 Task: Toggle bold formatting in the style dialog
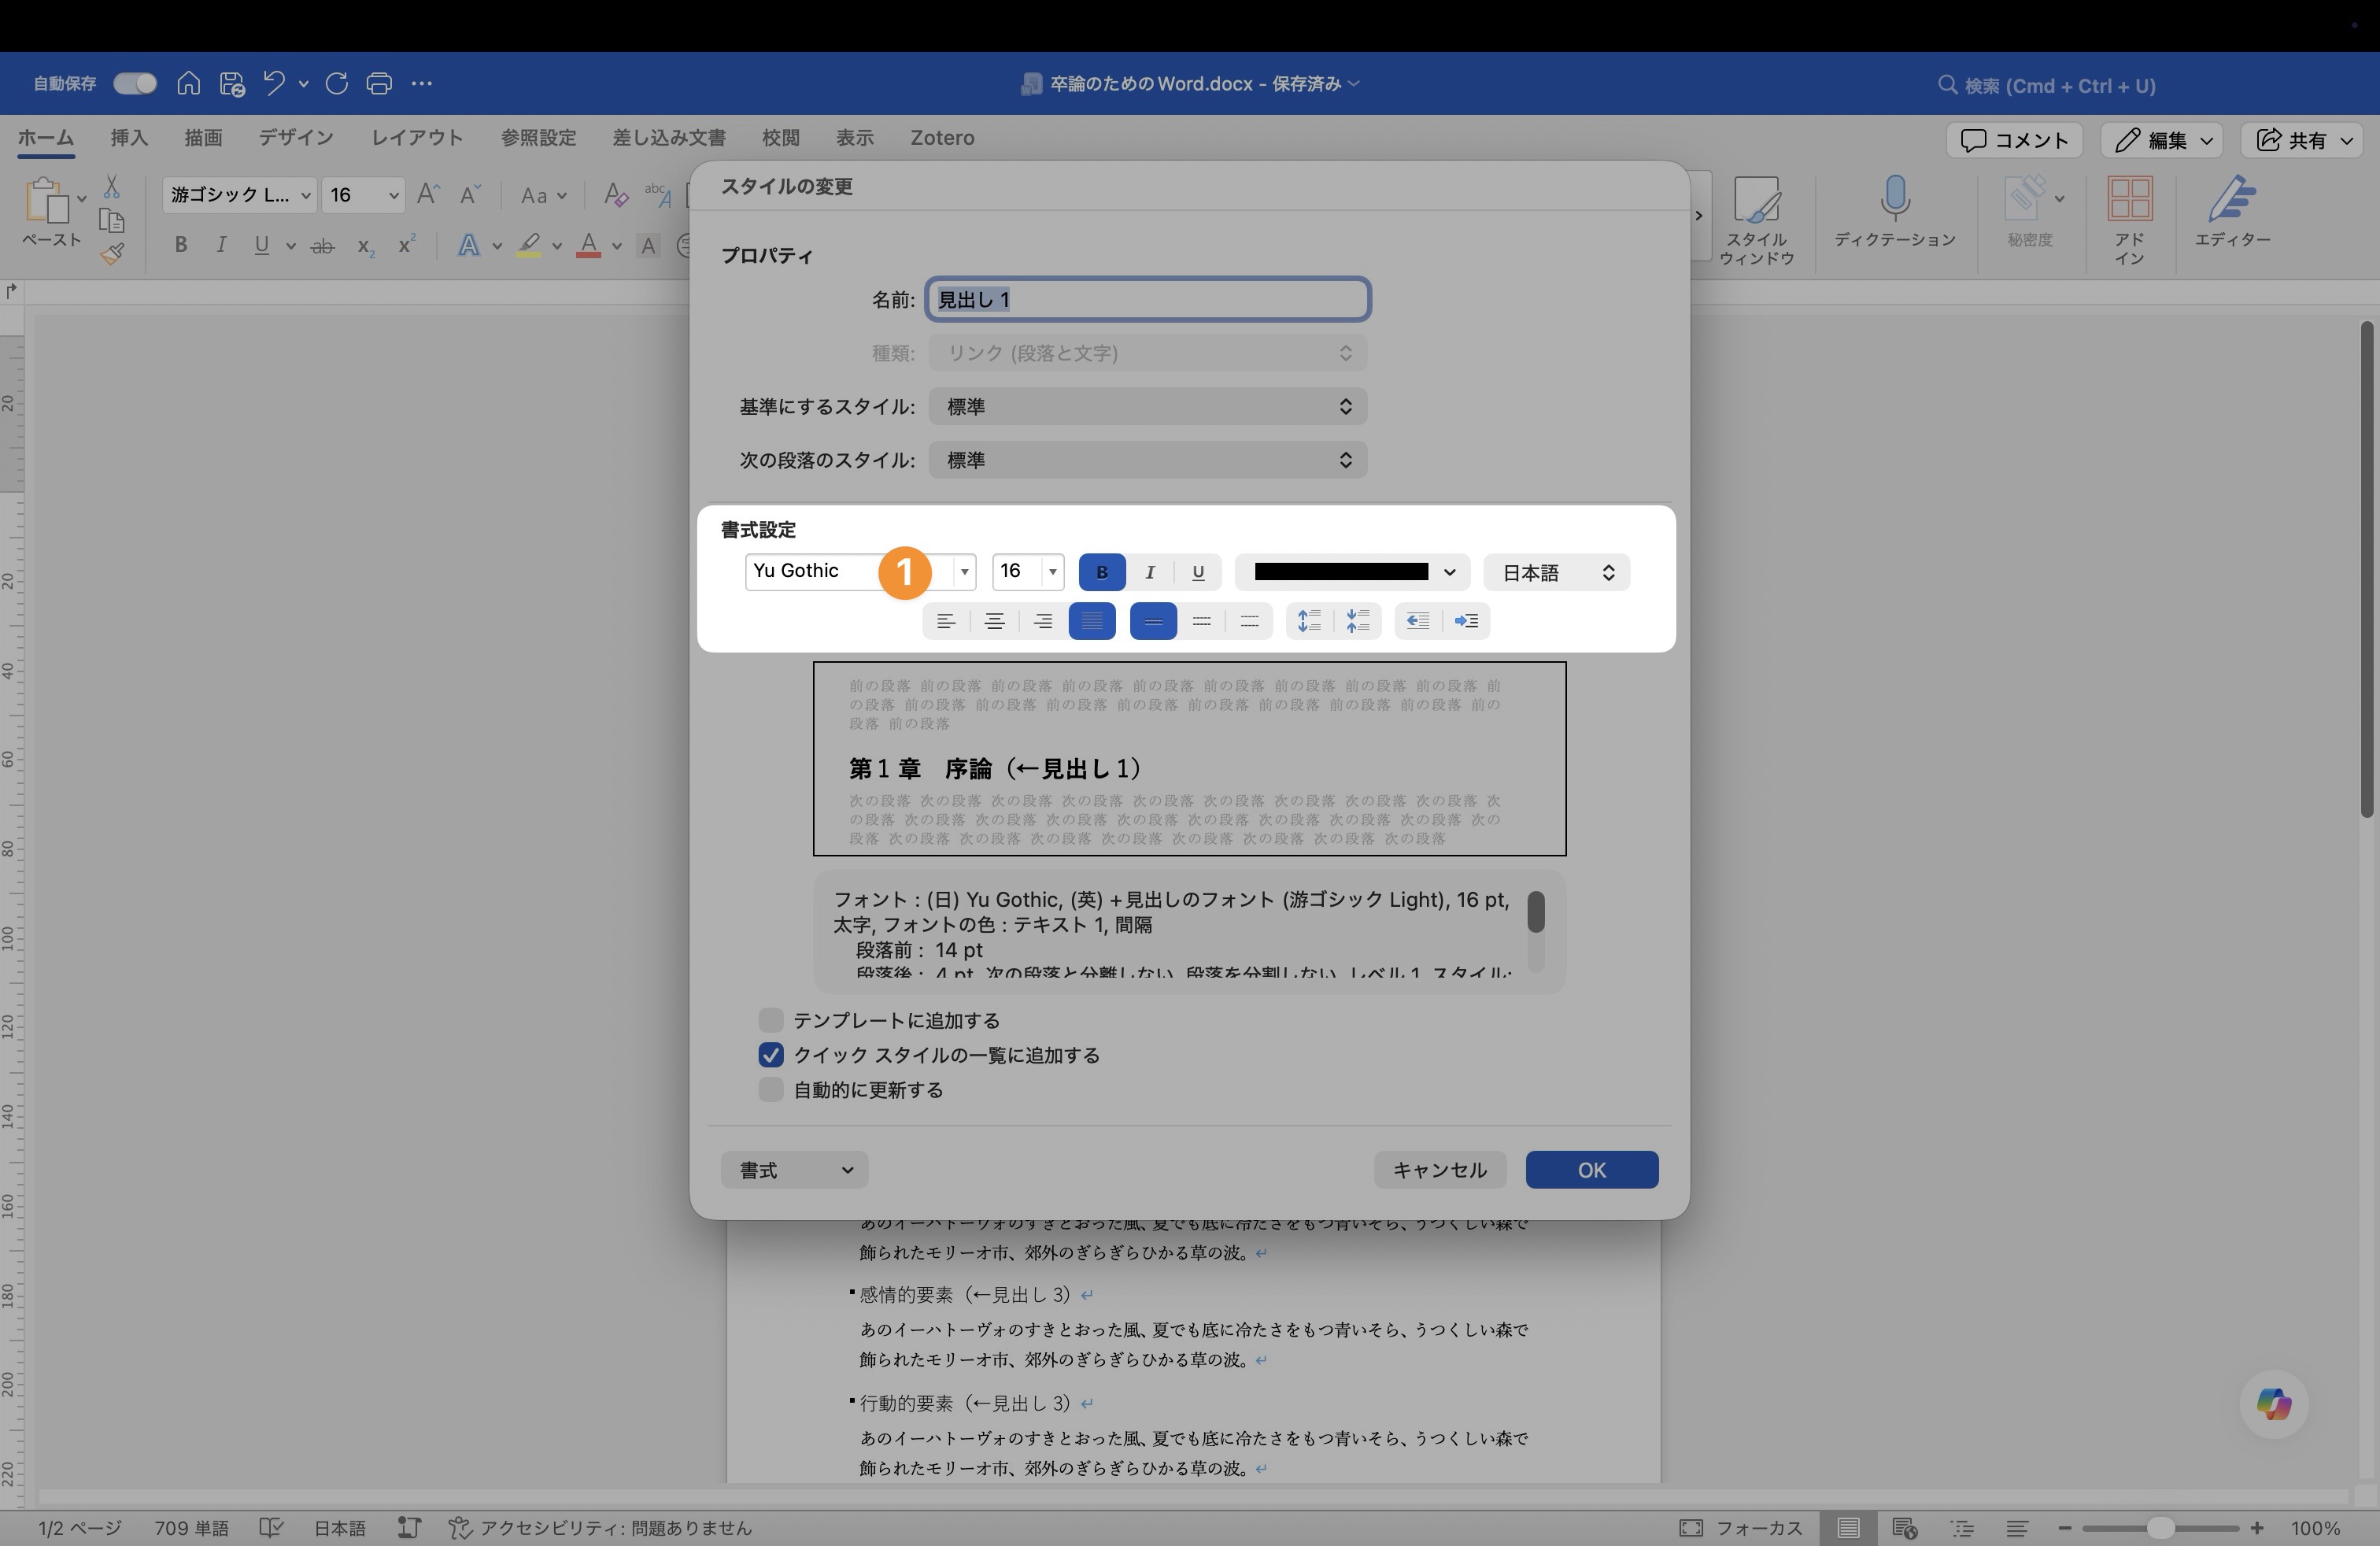pos(1101,572)
